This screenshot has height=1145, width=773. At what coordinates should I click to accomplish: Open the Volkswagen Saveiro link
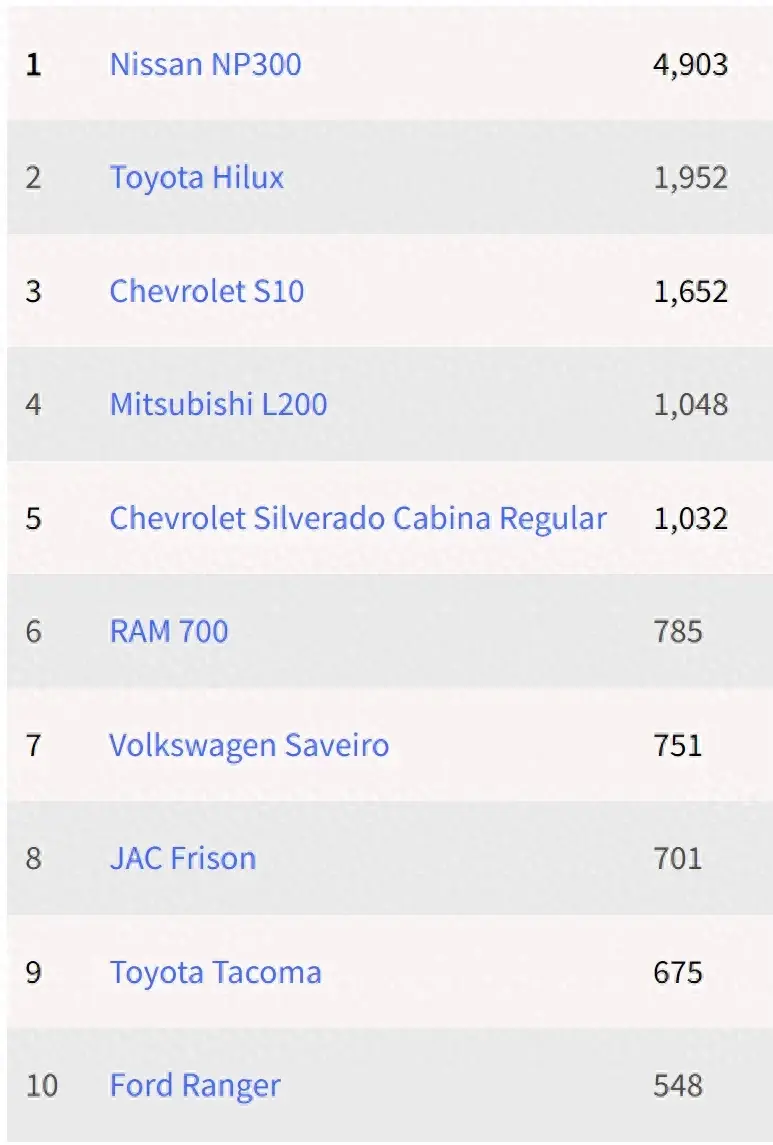click(x=249, y=745)
